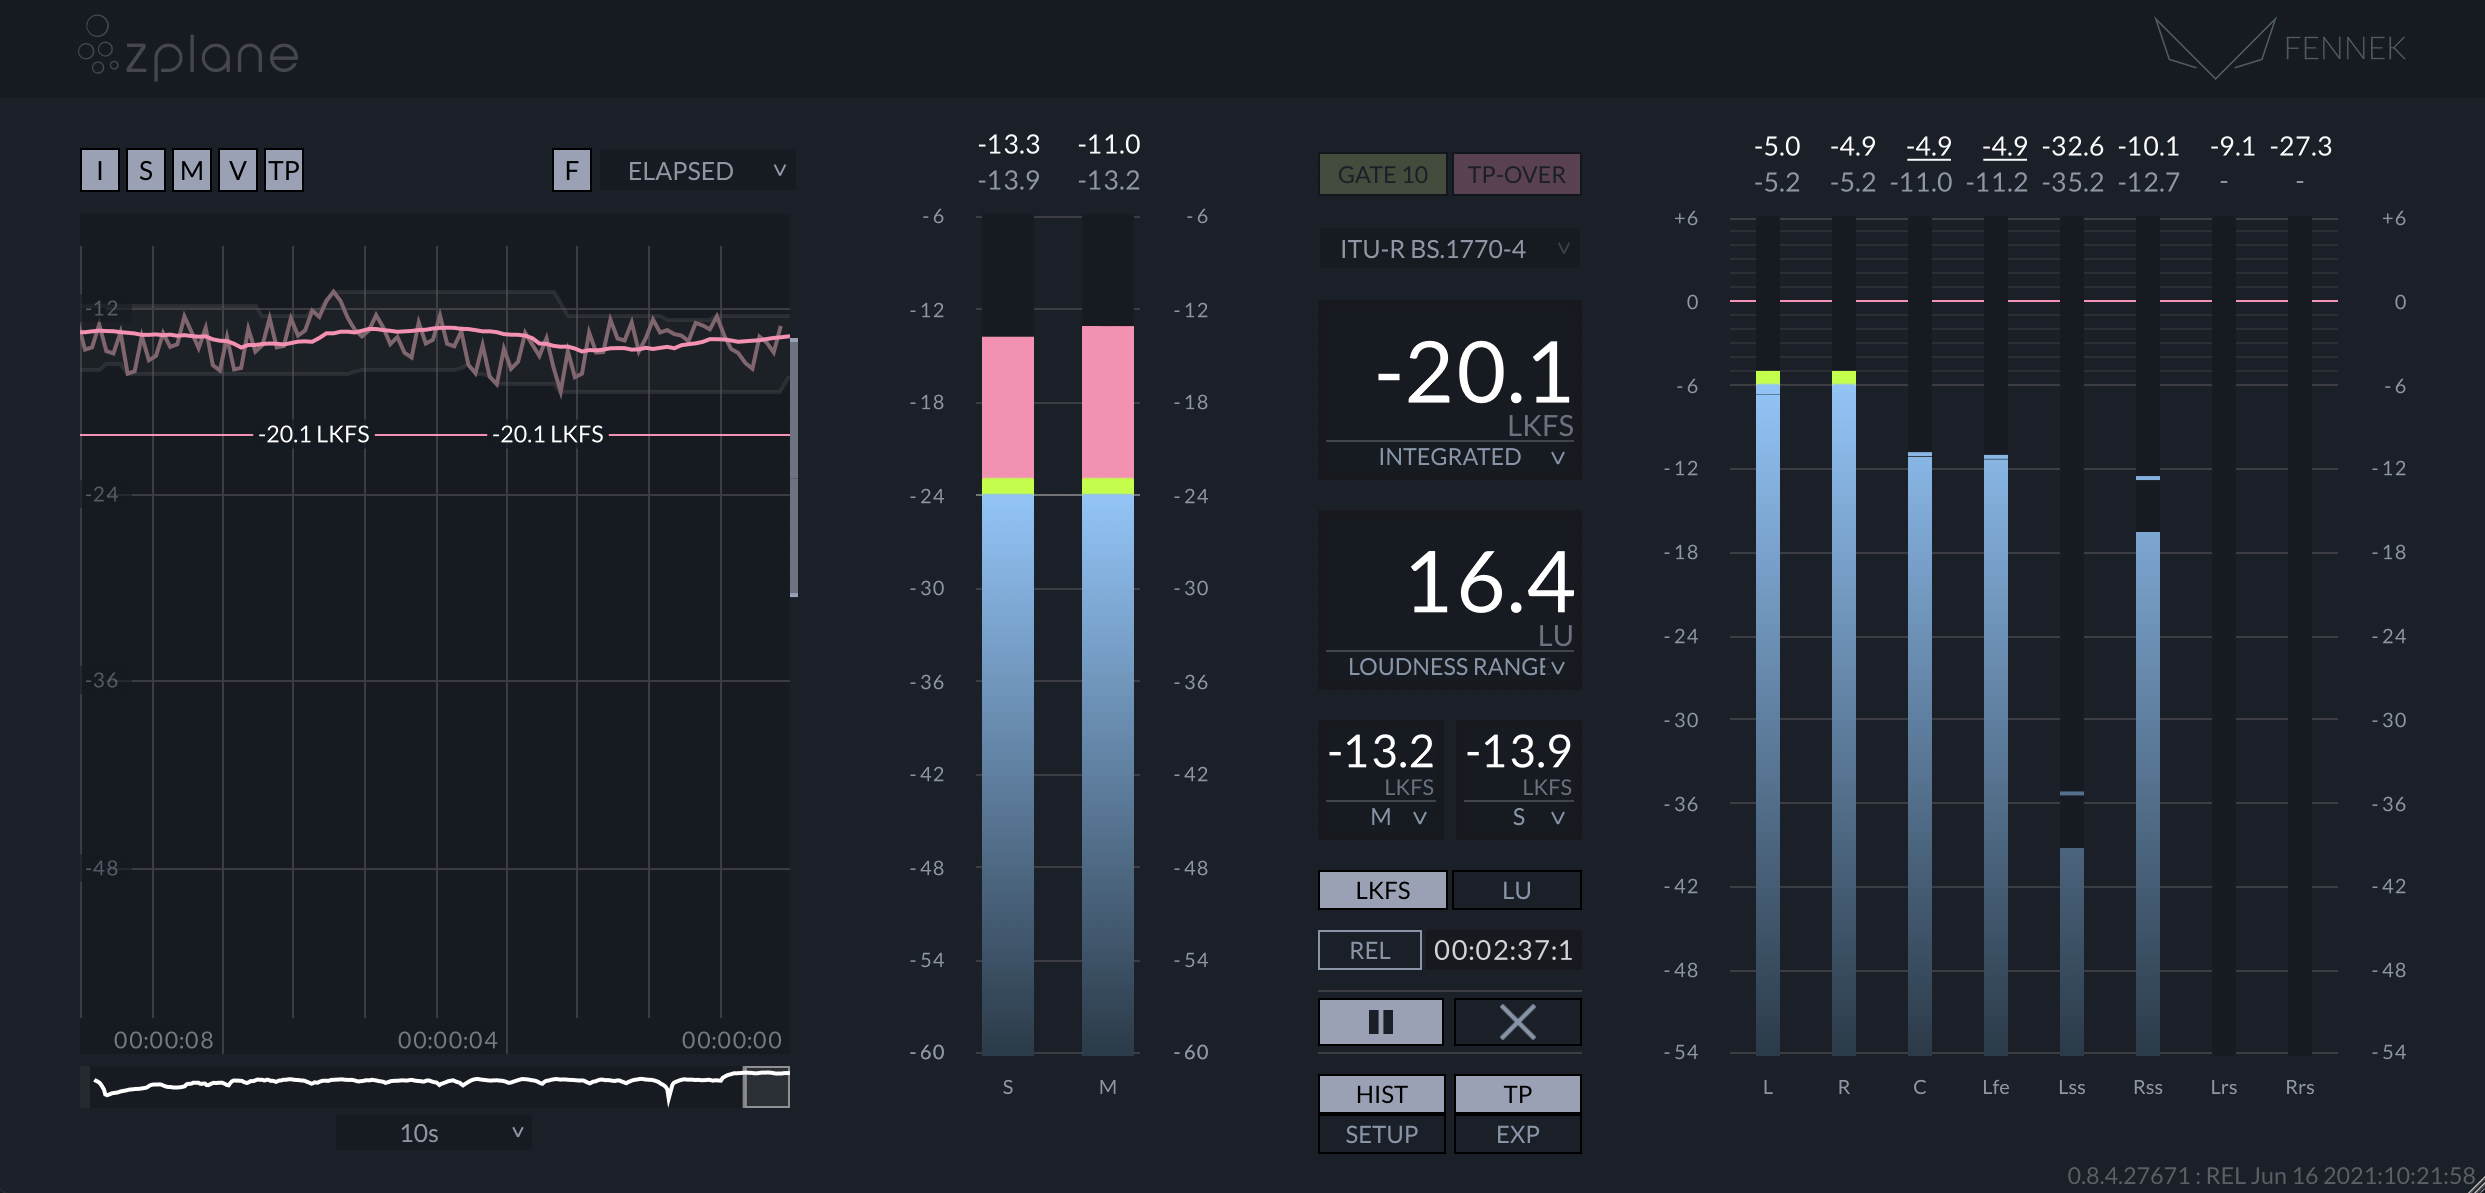The width and height of the screenshot is (2485, 1193).
Task: Click the F follow button
Action: 571,171
